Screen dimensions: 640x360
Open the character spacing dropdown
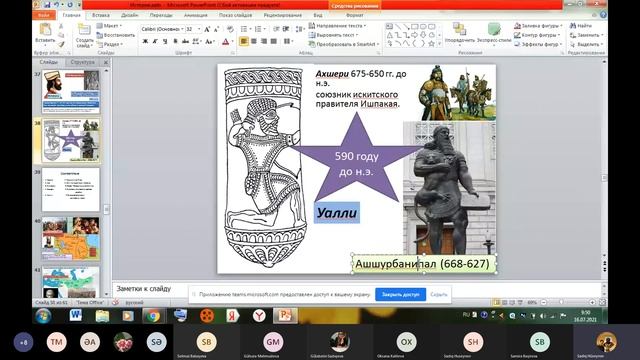pos(196,41)
